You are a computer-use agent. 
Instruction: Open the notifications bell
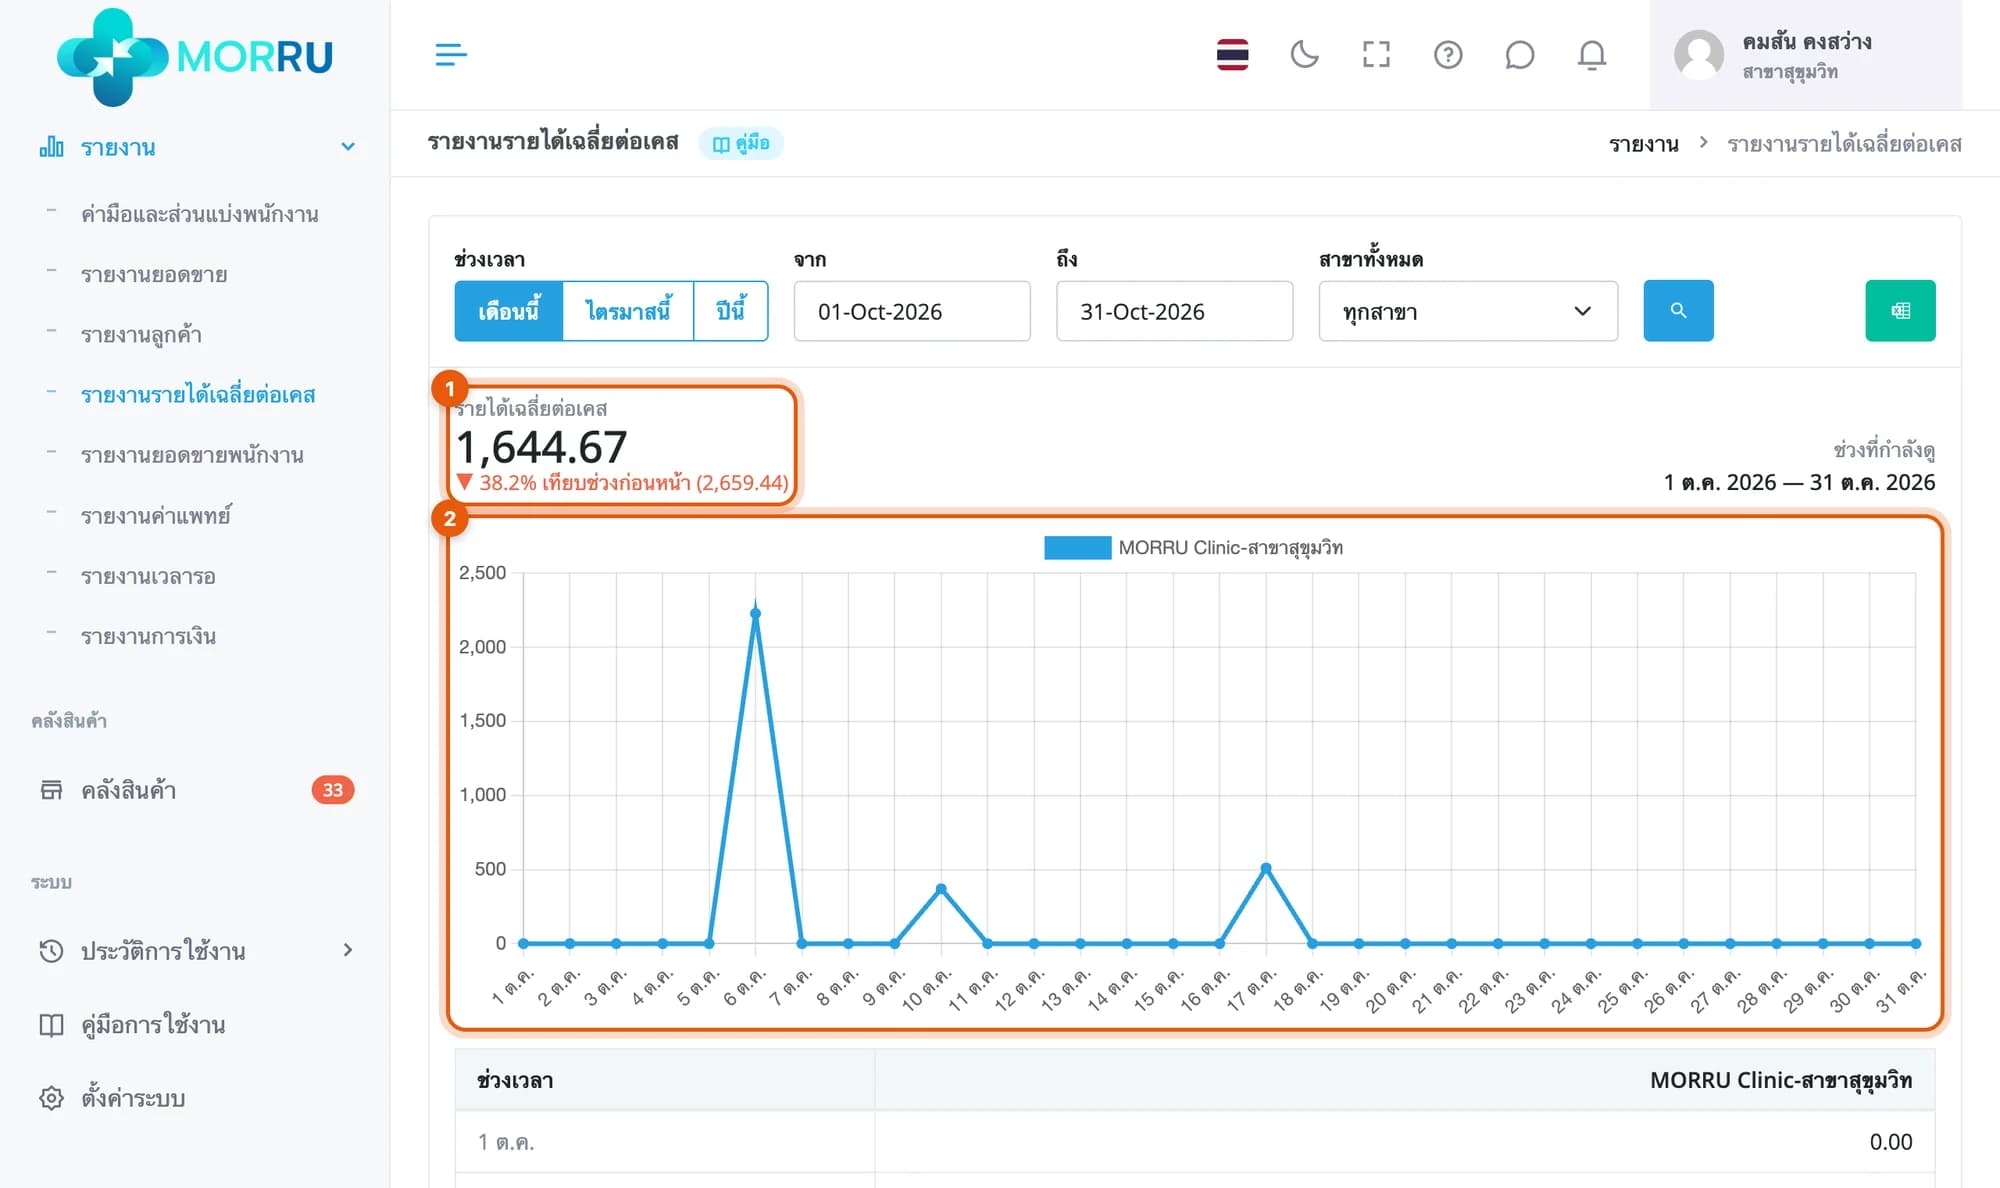[1592, 55]
